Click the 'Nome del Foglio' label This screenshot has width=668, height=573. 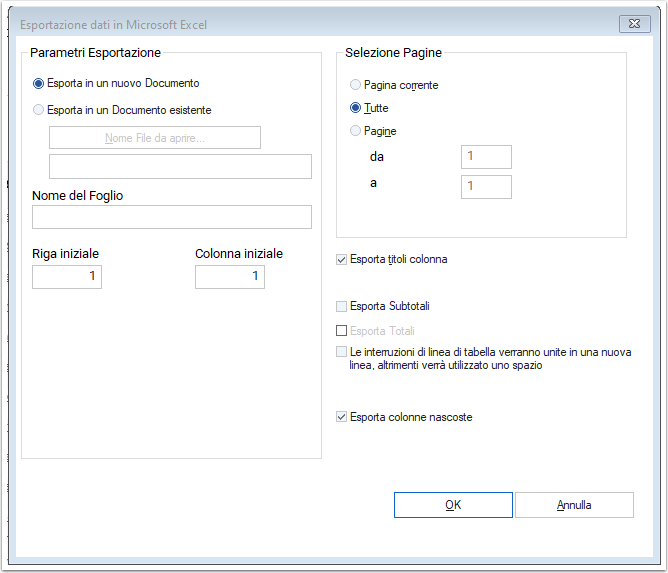(78, 196)
